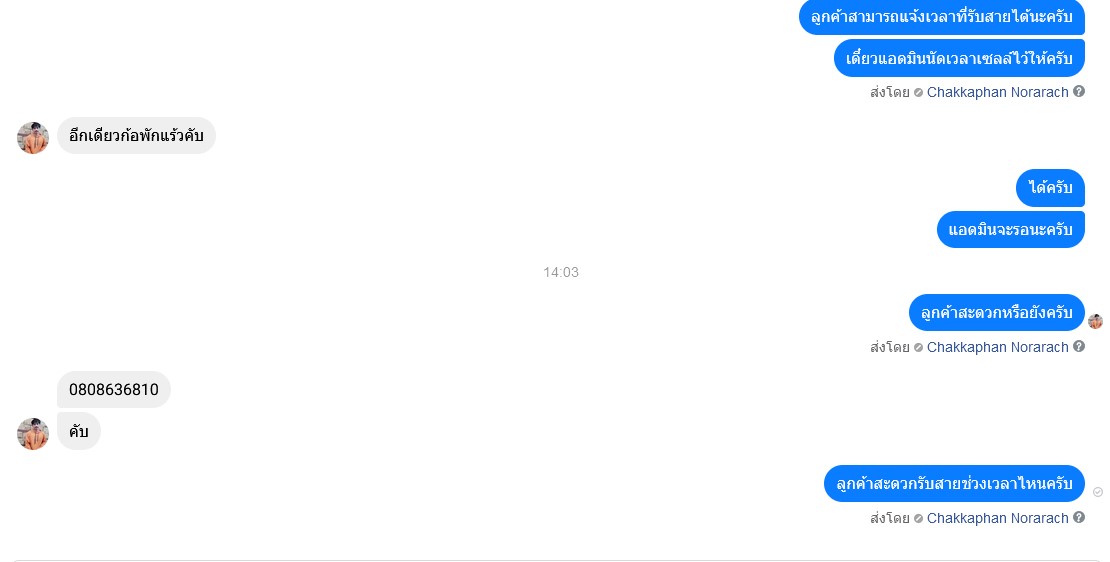
Task: Click help icon under ลูกค้าสะดวกรับสายช่วงเวลาไหนครับ message
Action: 1079,517
